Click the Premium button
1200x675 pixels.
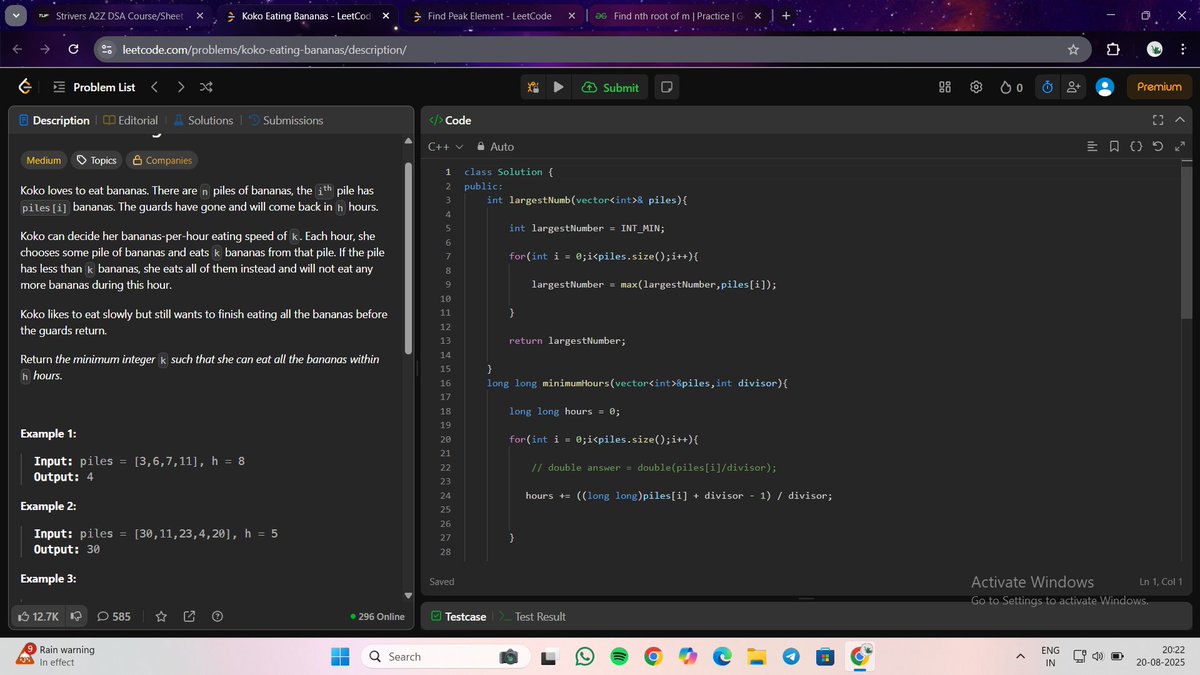[1159, 87]
